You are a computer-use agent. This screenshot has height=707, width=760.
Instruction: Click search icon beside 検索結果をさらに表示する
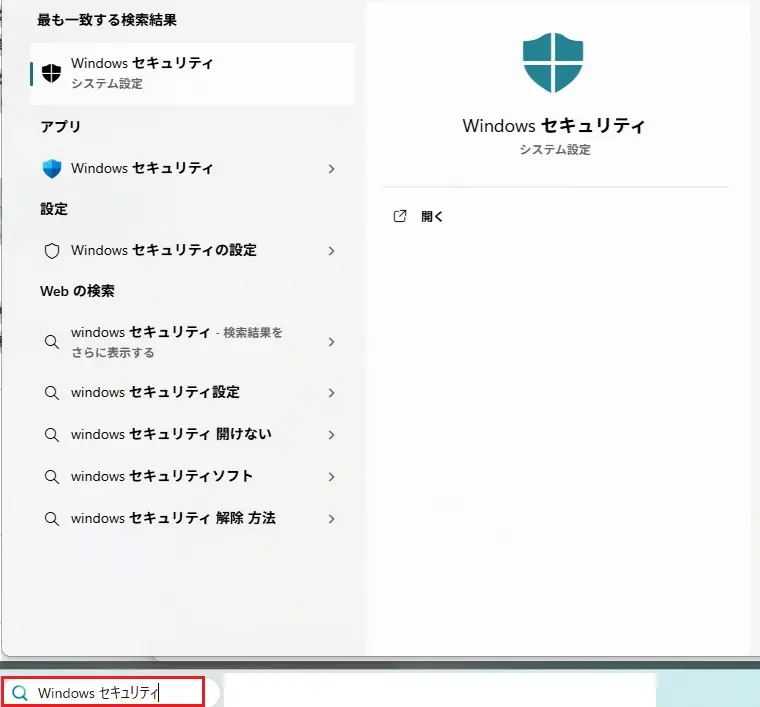coord(52,342)
